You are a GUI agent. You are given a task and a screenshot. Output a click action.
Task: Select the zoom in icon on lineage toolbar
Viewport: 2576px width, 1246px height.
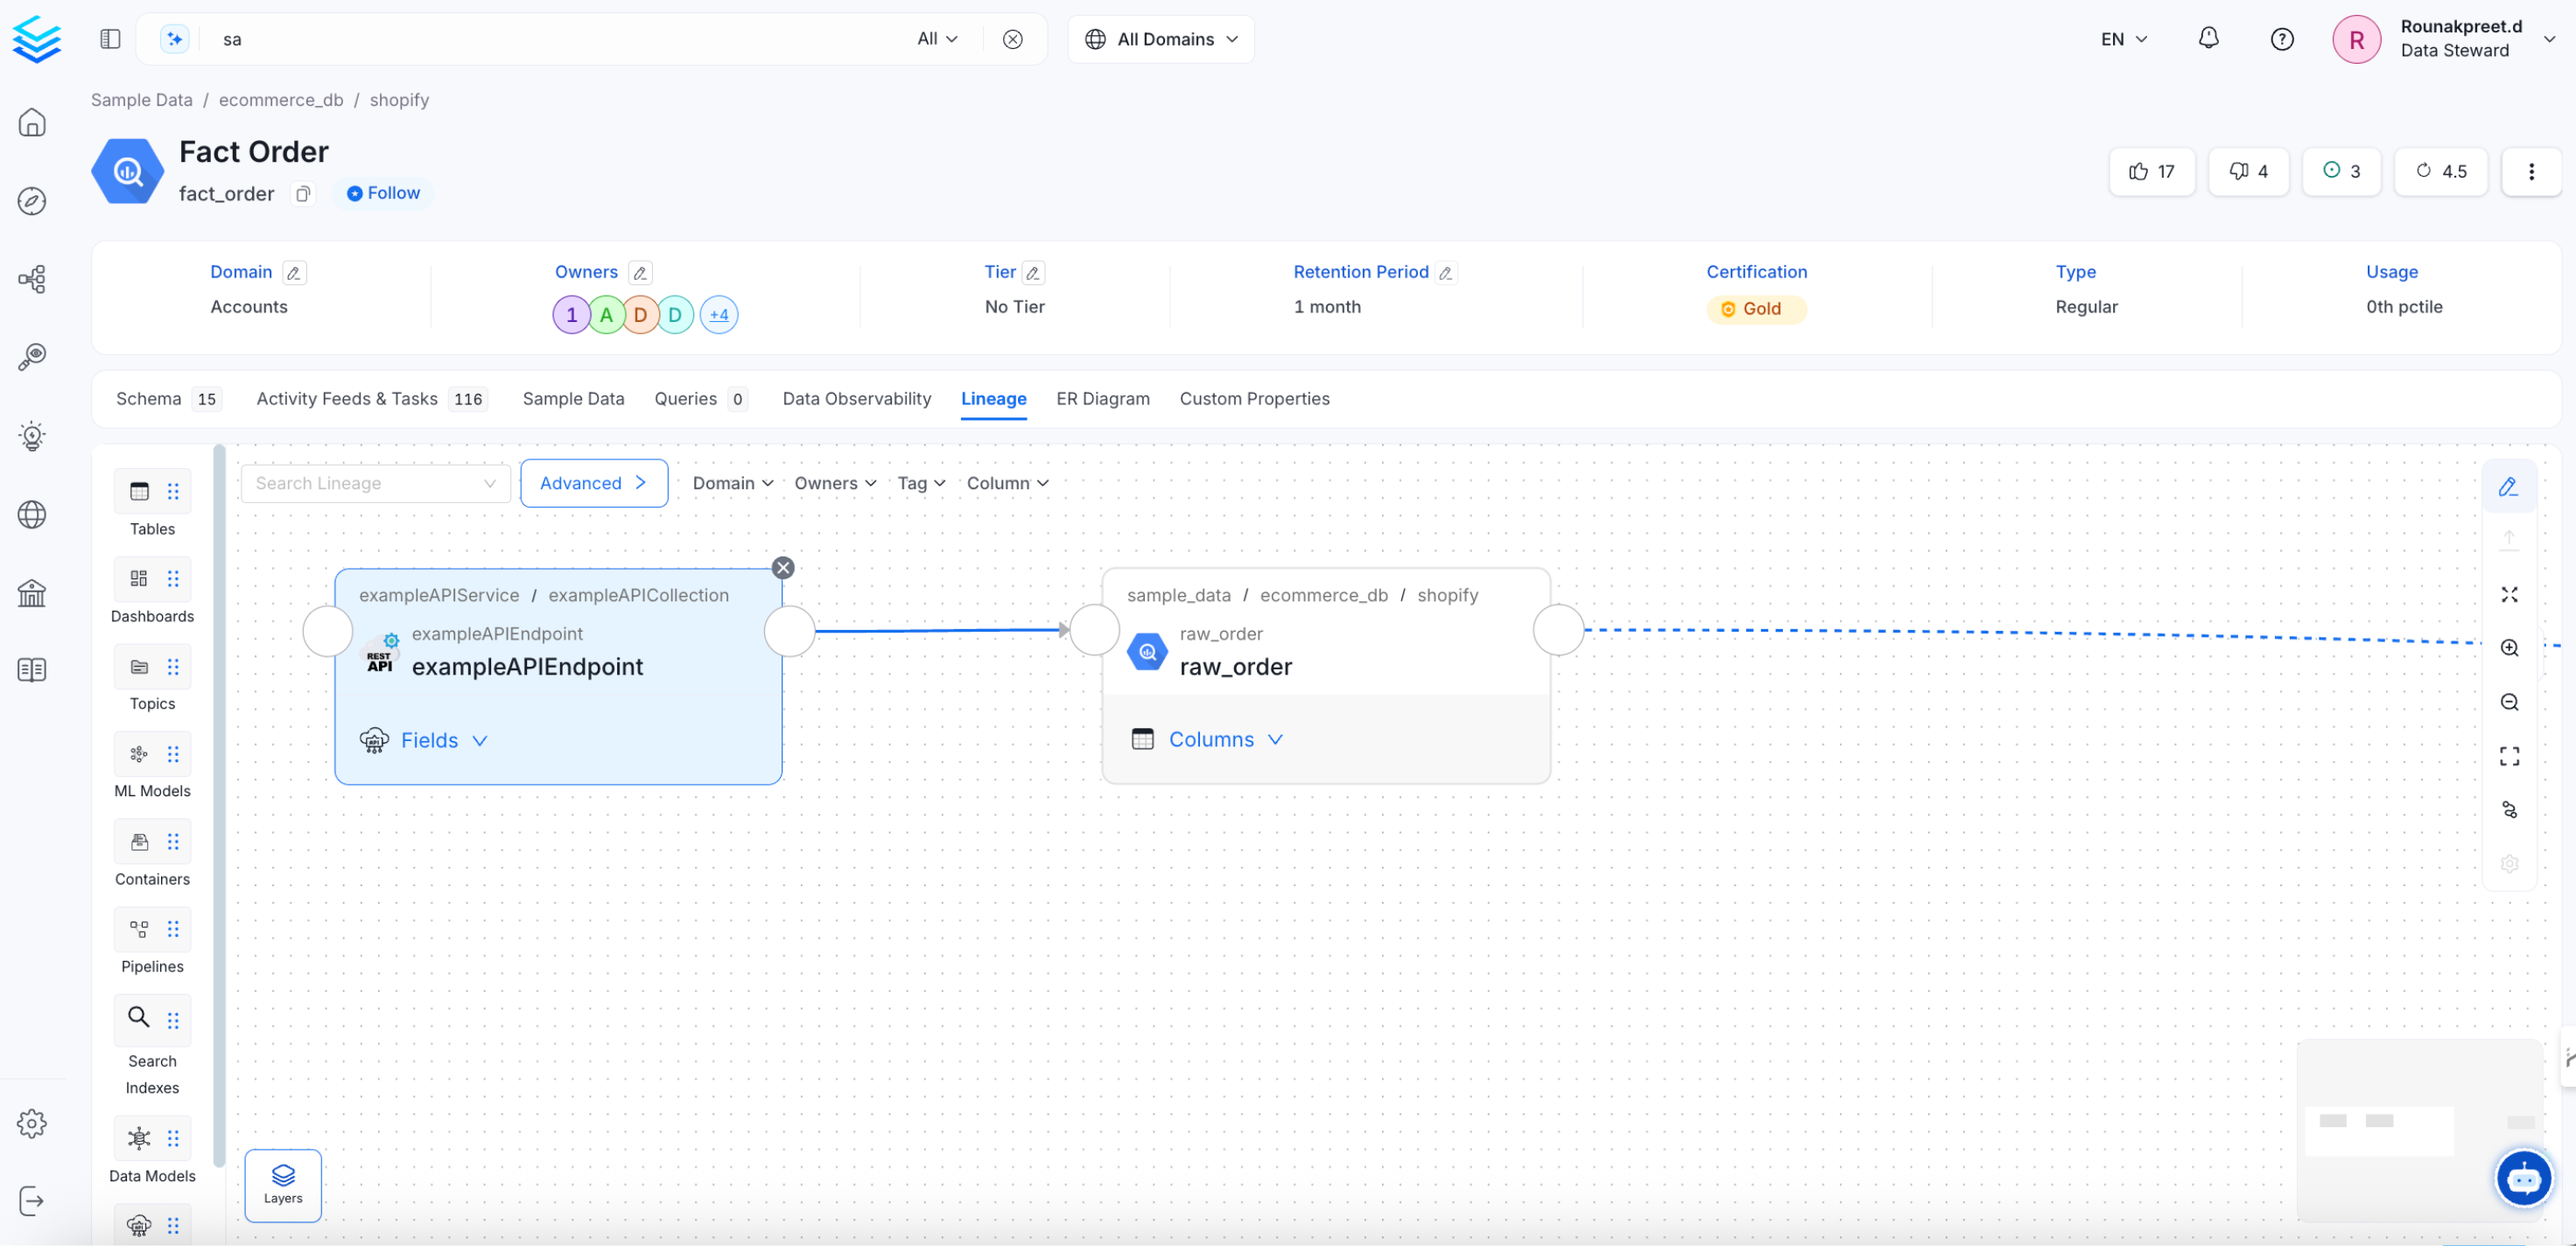[2510, 648]
